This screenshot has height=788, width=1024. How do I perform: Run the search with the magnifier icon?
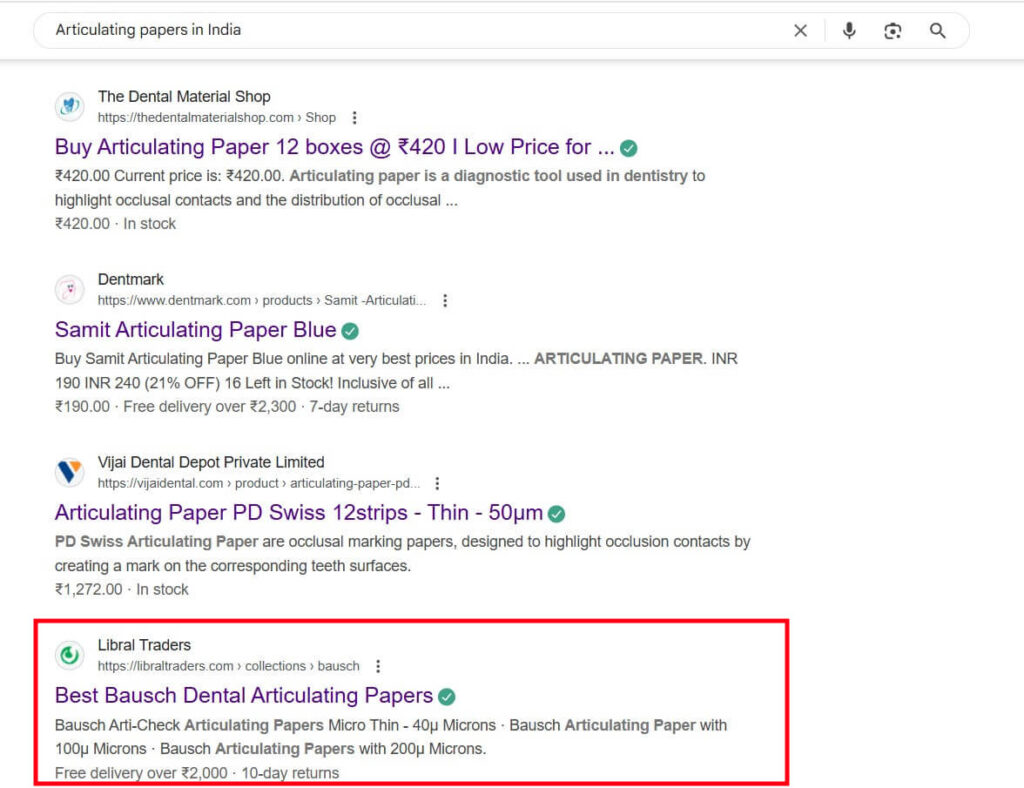[938, 31]
